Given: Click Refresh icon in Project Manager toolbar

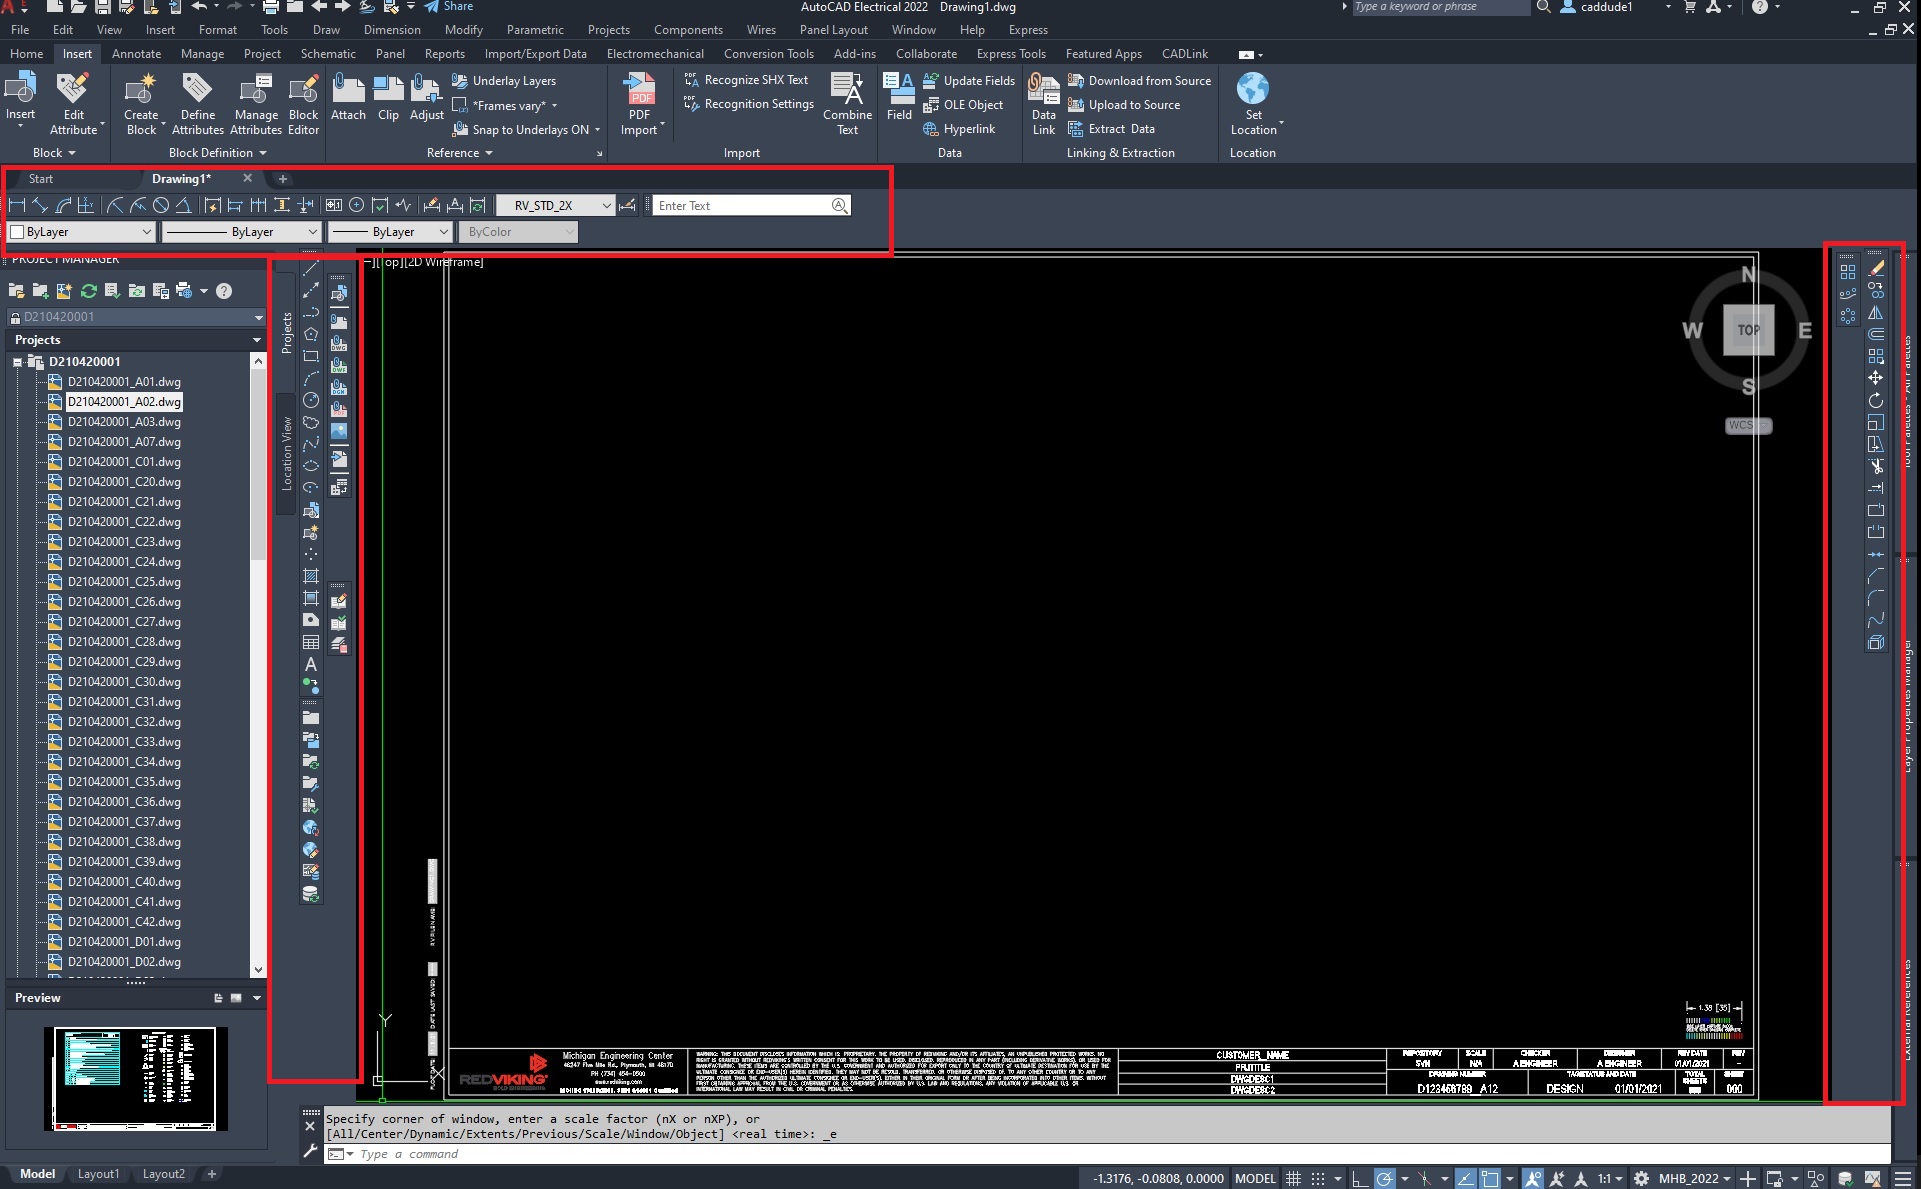Looking at the screenshot, I should tap(88, 291).
